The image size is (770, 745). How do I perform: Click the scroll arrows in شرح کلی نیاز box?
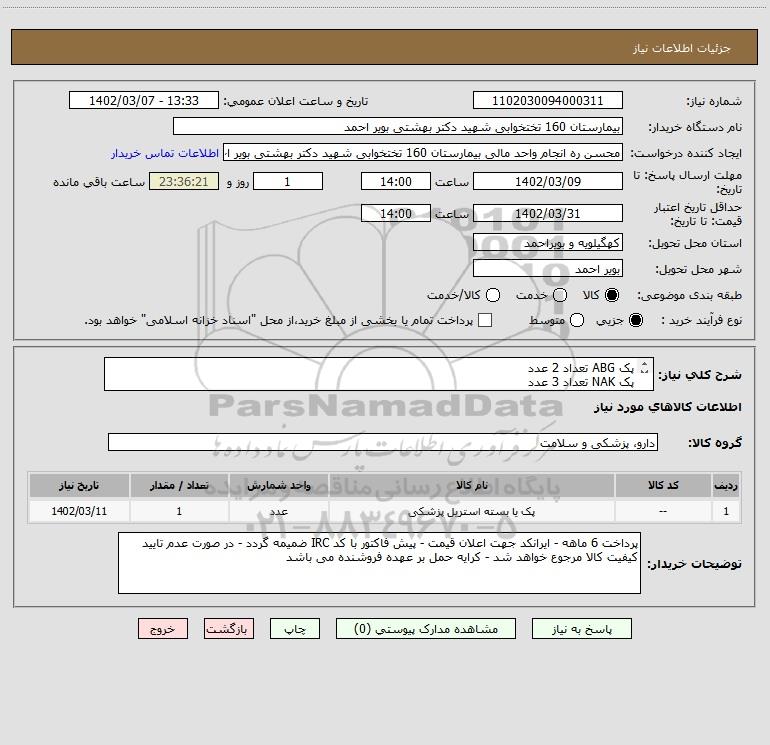tap(645, 367)
